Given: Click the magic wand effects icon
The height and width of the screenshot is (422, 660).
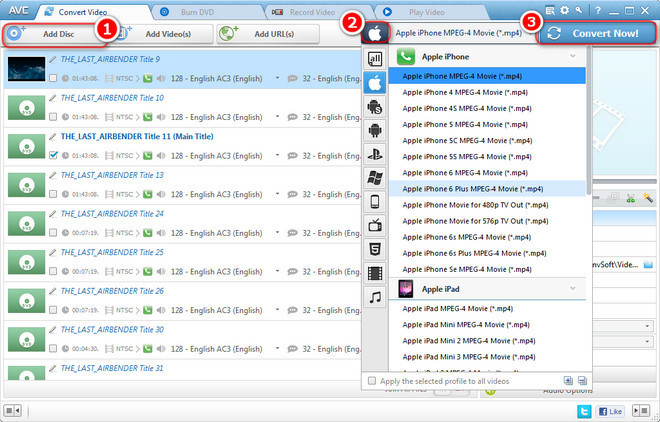Looking at the screenshot, I should 648,198.
